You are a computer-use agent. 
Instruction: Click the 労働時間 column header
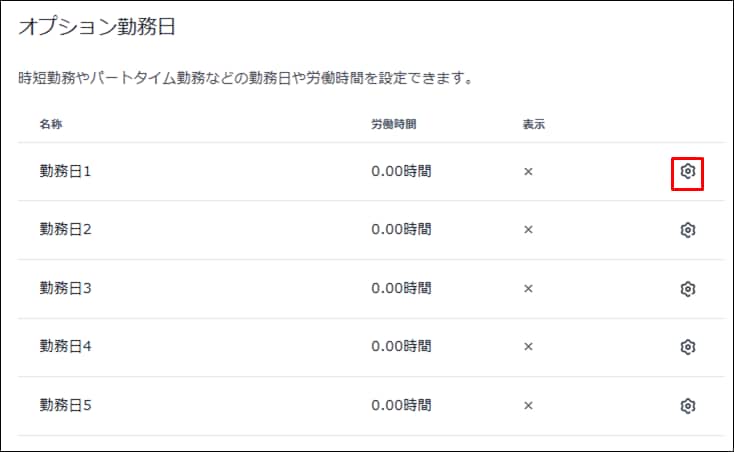(393, 125)
